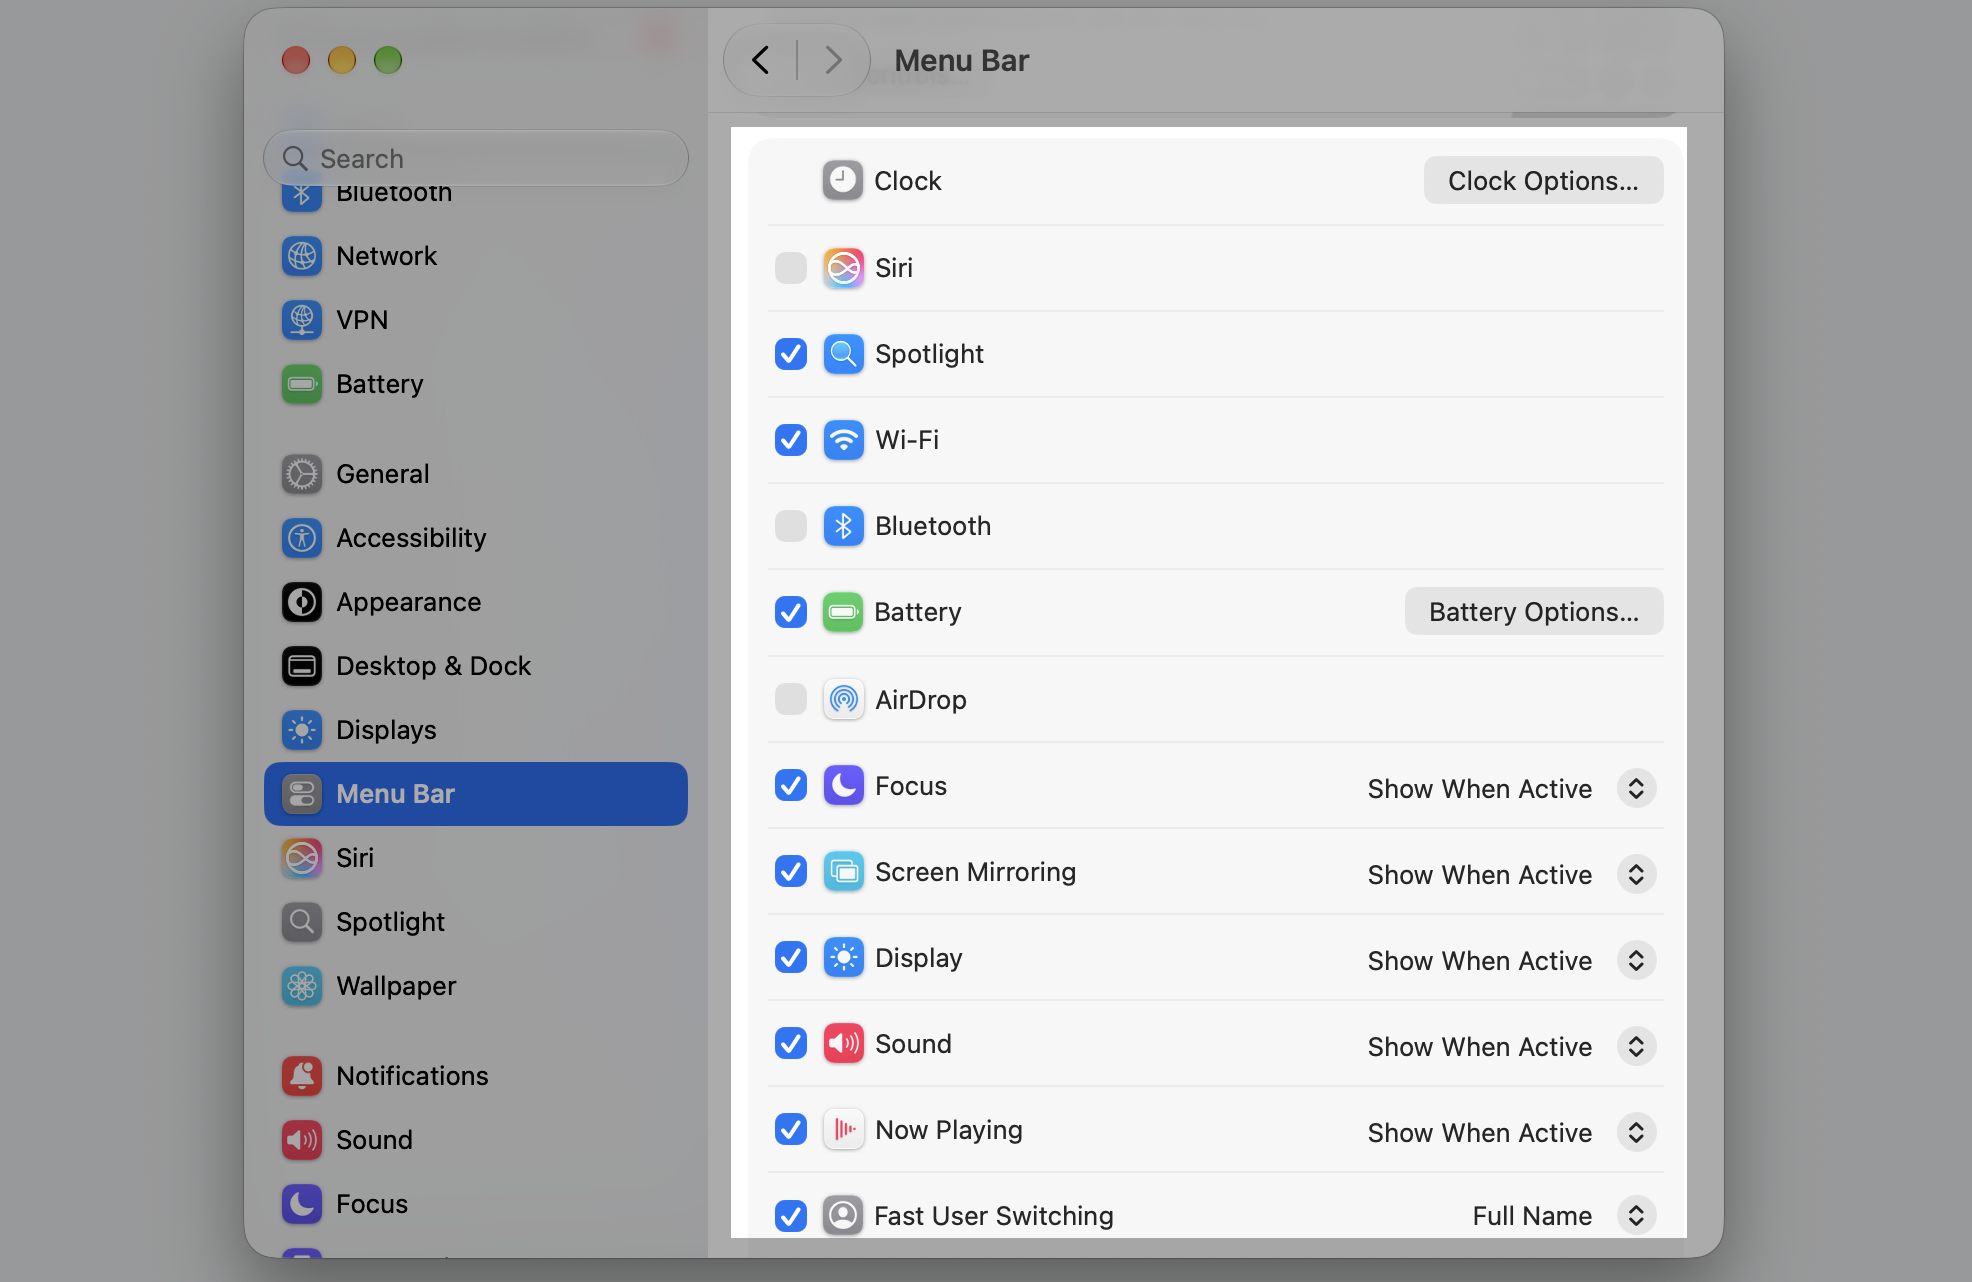The width and height of the screenshot is (1972, 1282).
Task: Click the Clock icon in Menu Bar list
Action: click(843, 181)
